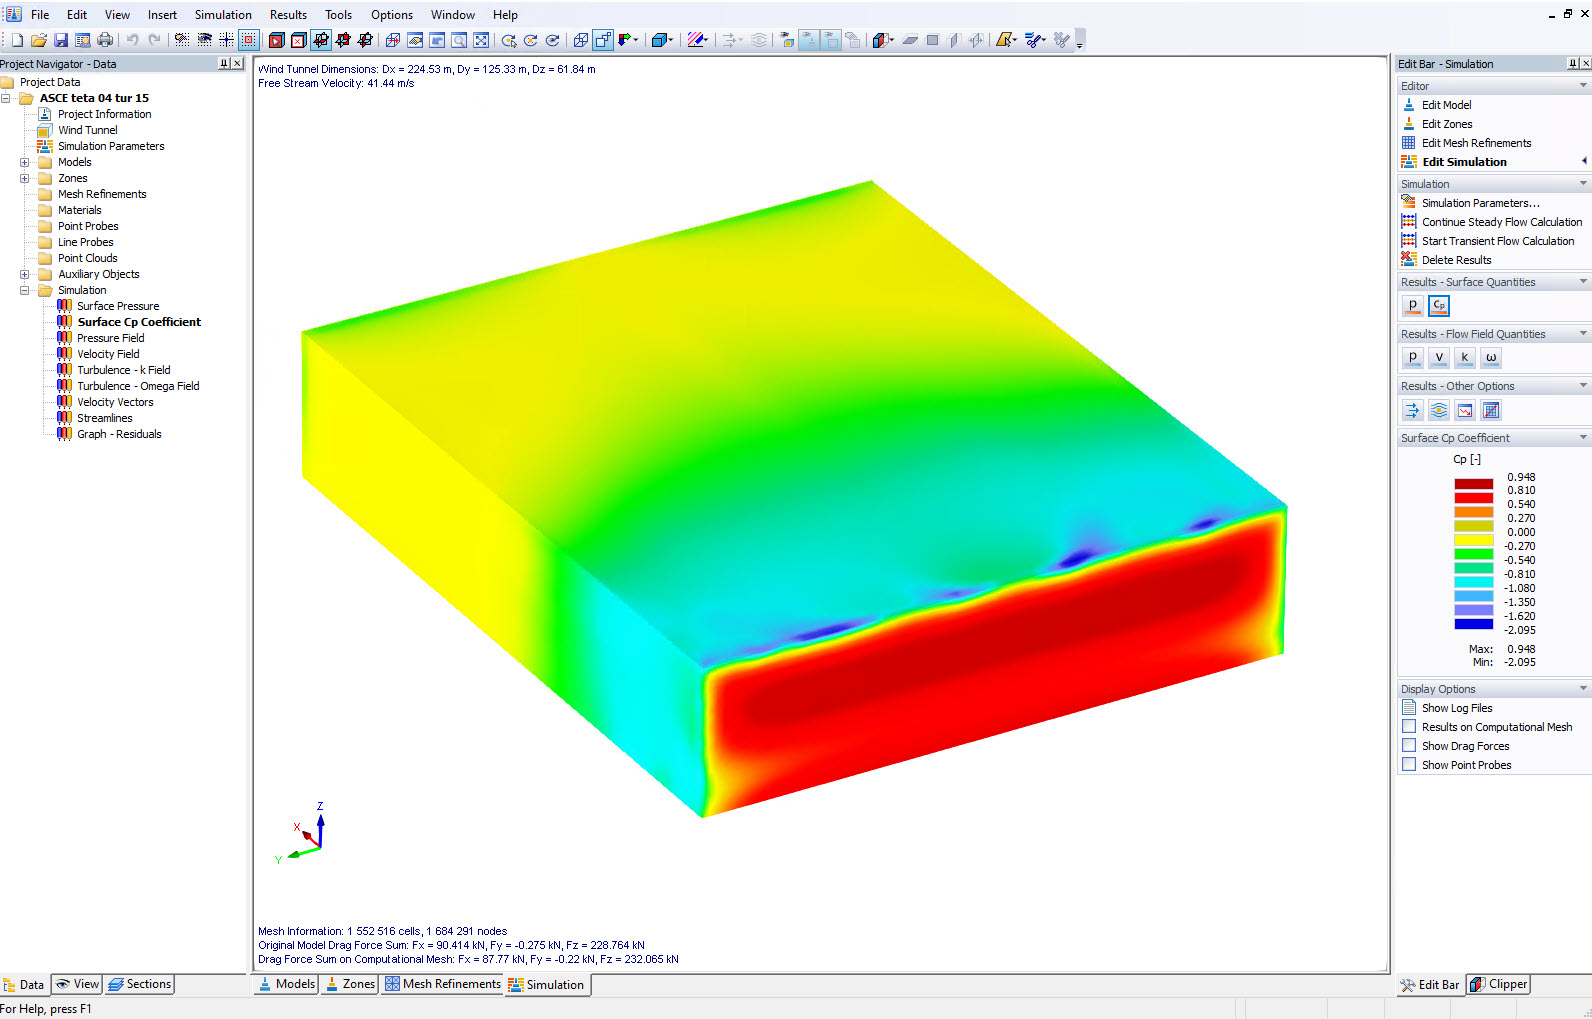Show velocity v flow field quantity
1592x1019 pixels.
tap(1439, 357)
